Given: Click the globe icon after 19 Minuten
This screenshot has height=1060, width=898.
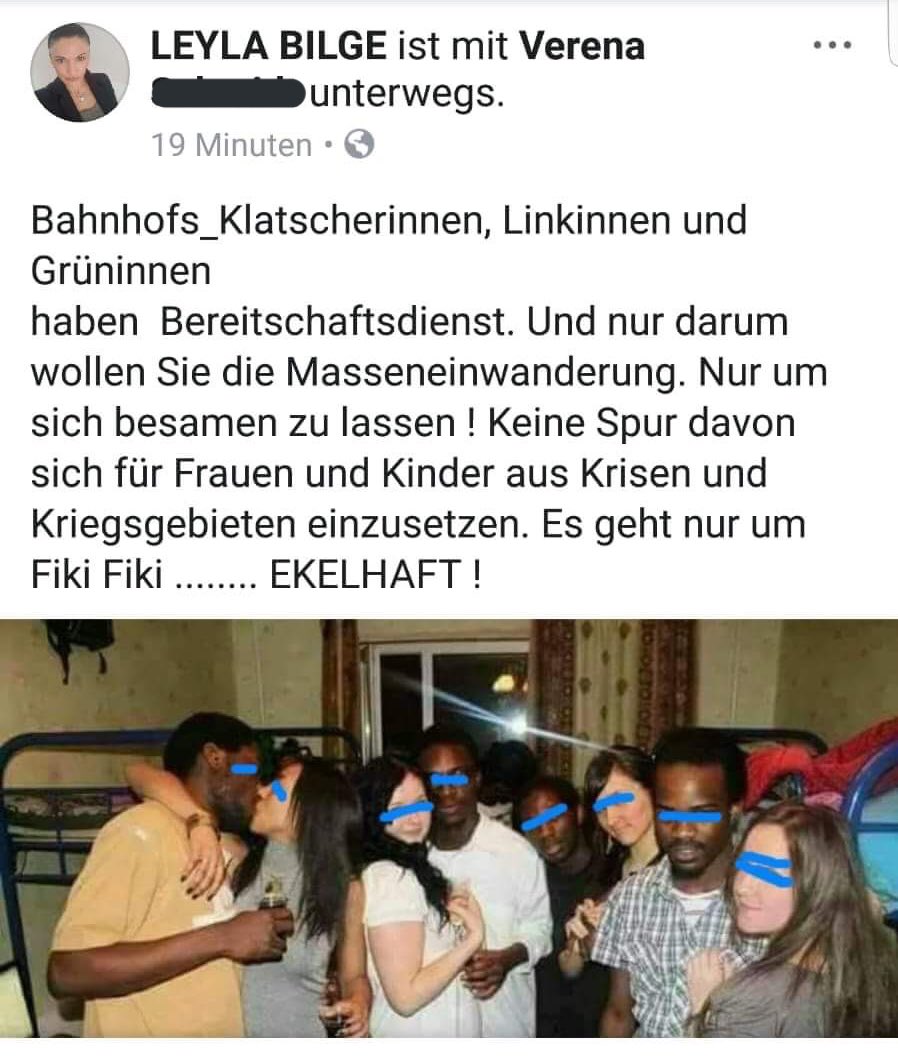Looking at the screenshot, I should click(359, 144).
